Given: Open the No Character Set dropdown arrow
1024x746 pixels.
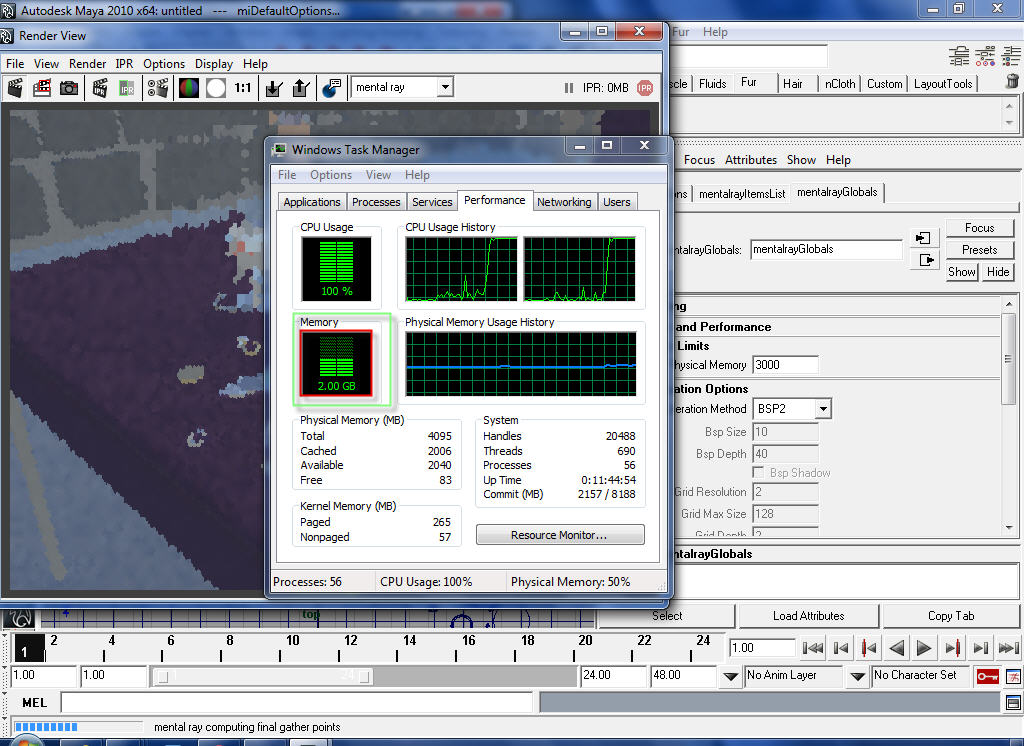Looking at the screenshot, I should [x=857, y=676].
